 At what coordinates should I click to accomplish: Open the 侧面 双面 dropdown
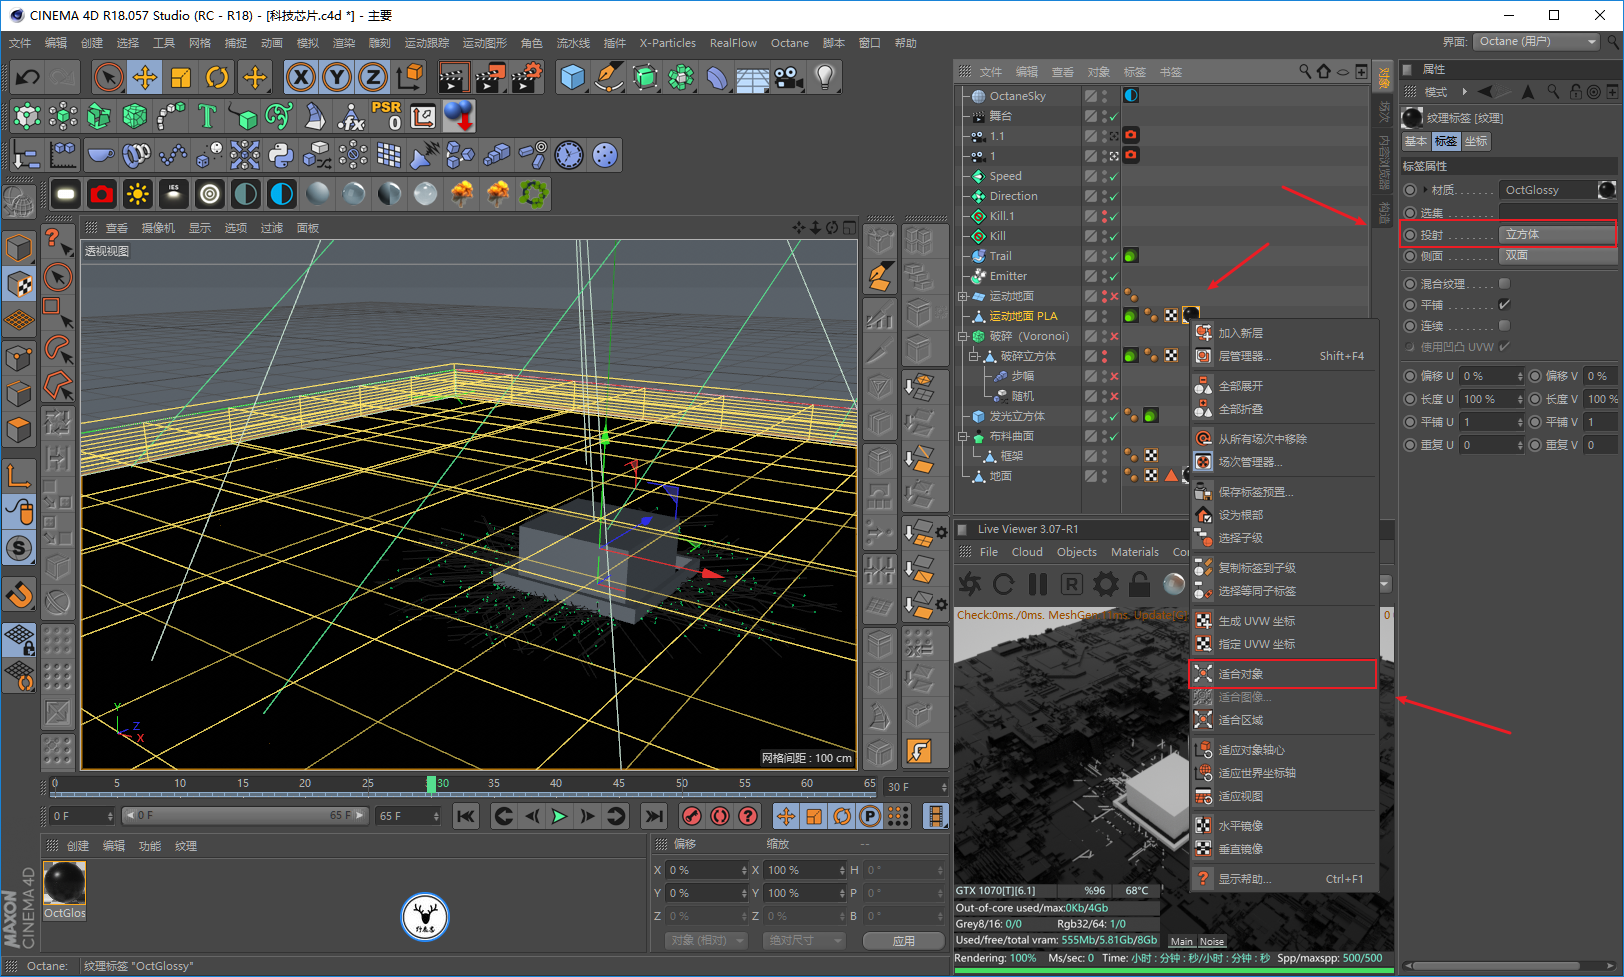pos(1557,256)
